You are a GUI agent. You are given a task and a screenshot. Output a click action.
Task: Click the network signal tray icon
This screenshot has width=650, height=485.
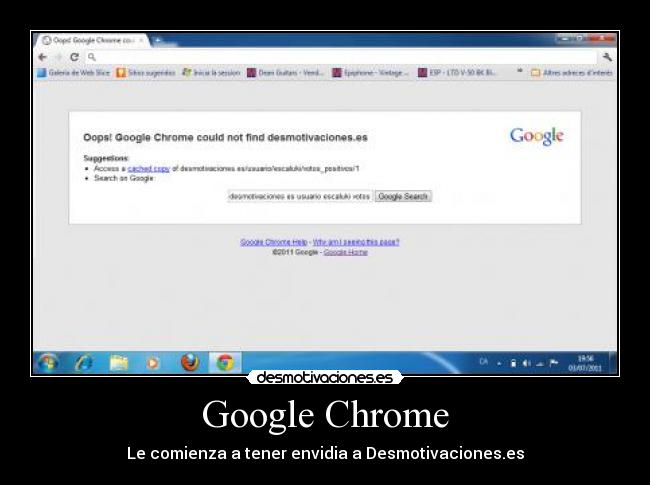(539, 364)
